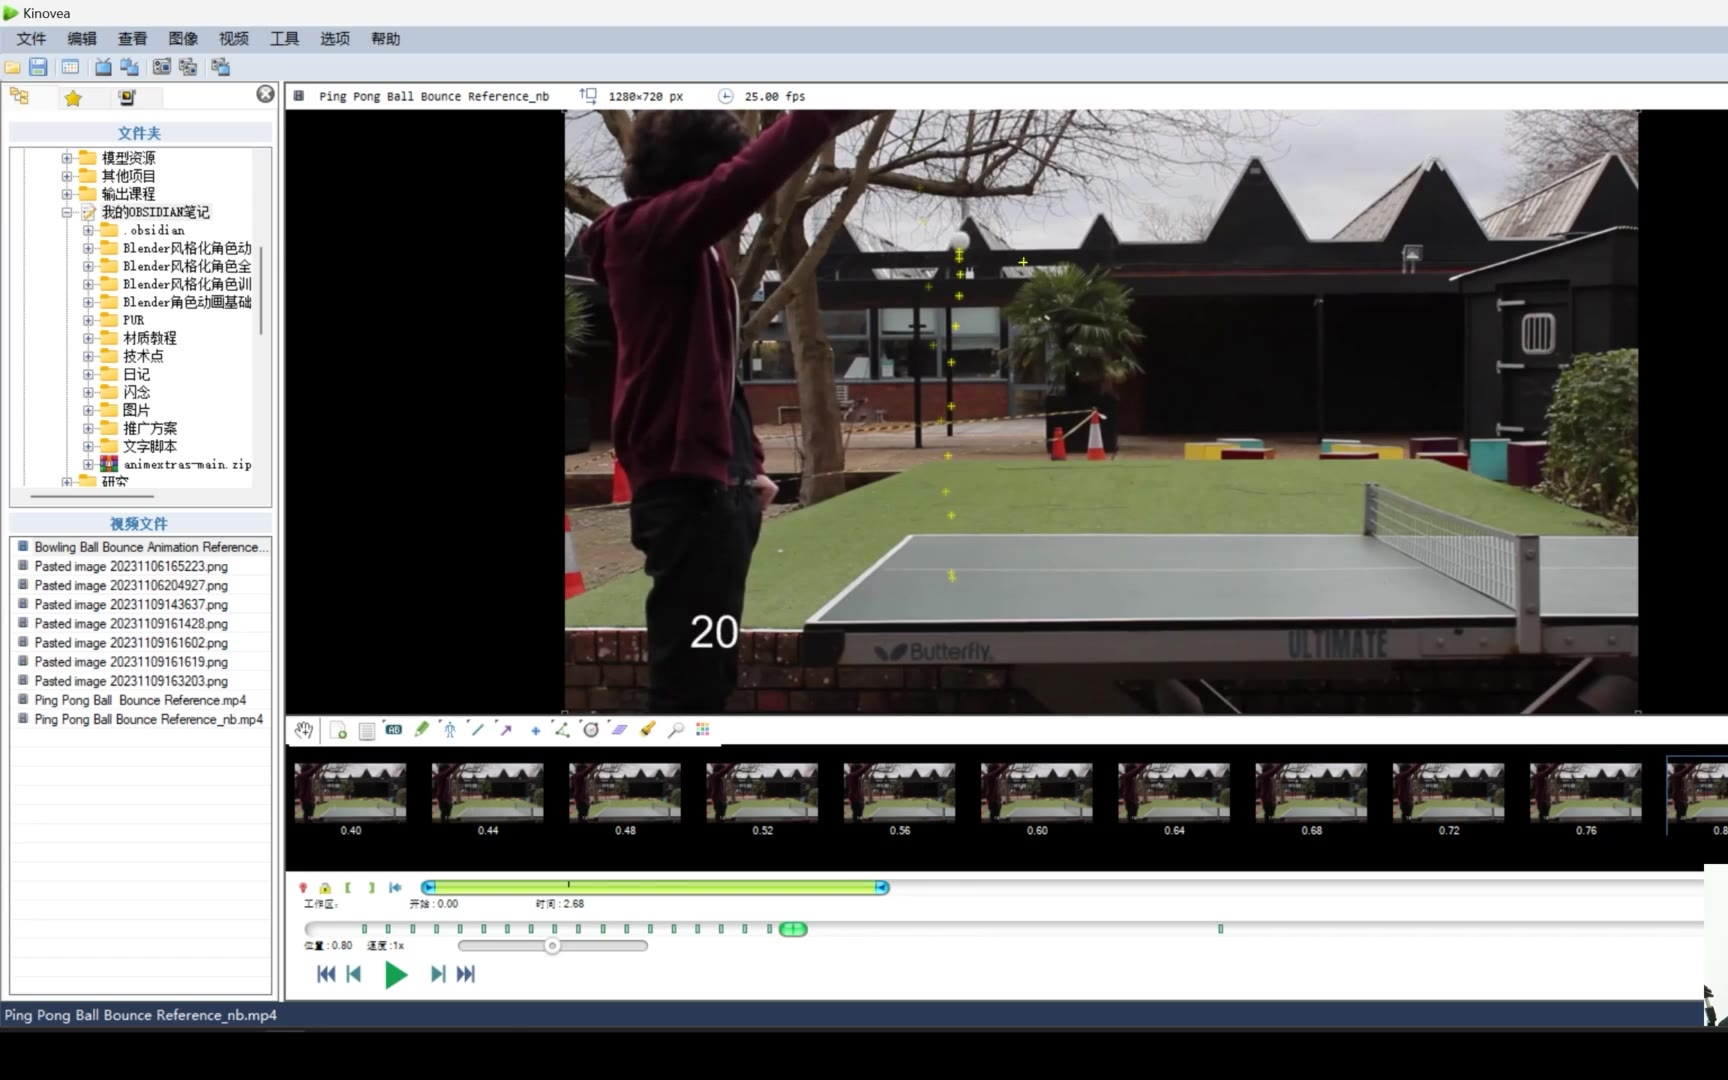Expand the 其他项目 folder
The image size is (1728, 1080).
click(x=67, y=176)
